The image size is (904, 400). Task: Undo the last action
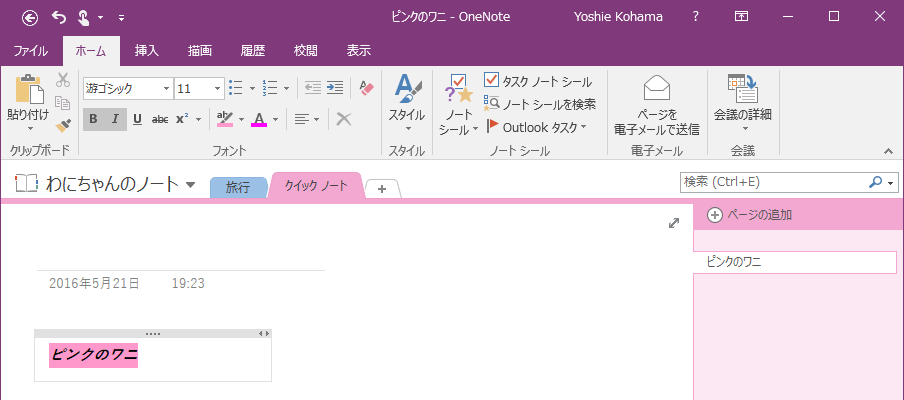tap(59, 17)
